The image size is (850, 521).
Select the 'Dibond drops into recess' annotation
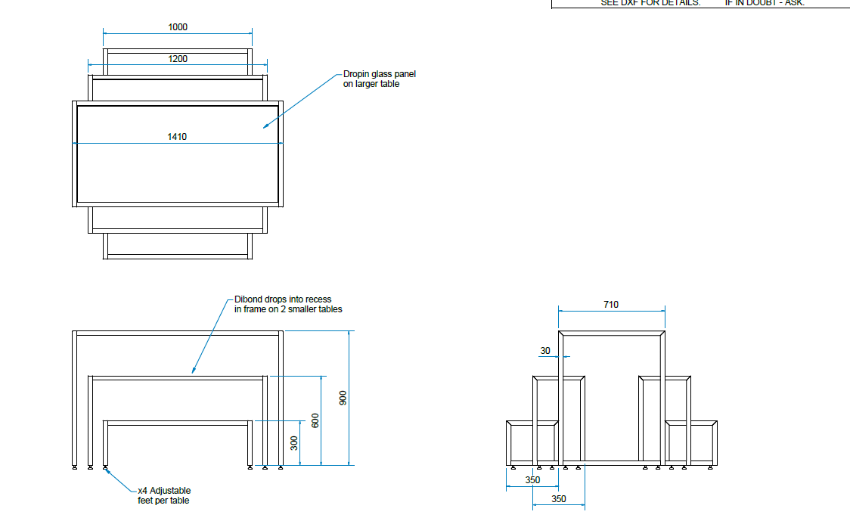288,304
